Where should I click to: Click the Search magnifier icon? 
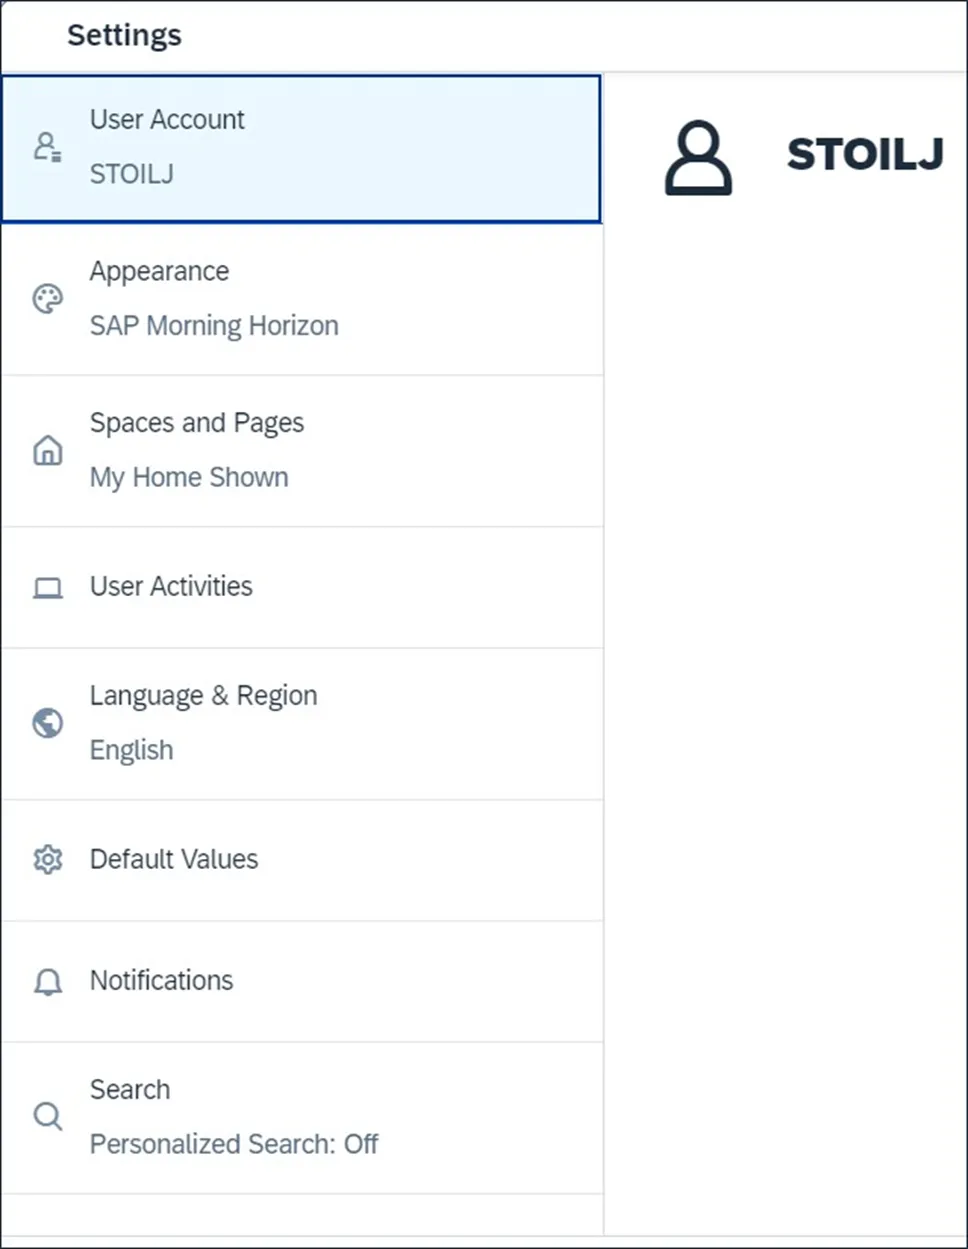(x=47, y=1116)
